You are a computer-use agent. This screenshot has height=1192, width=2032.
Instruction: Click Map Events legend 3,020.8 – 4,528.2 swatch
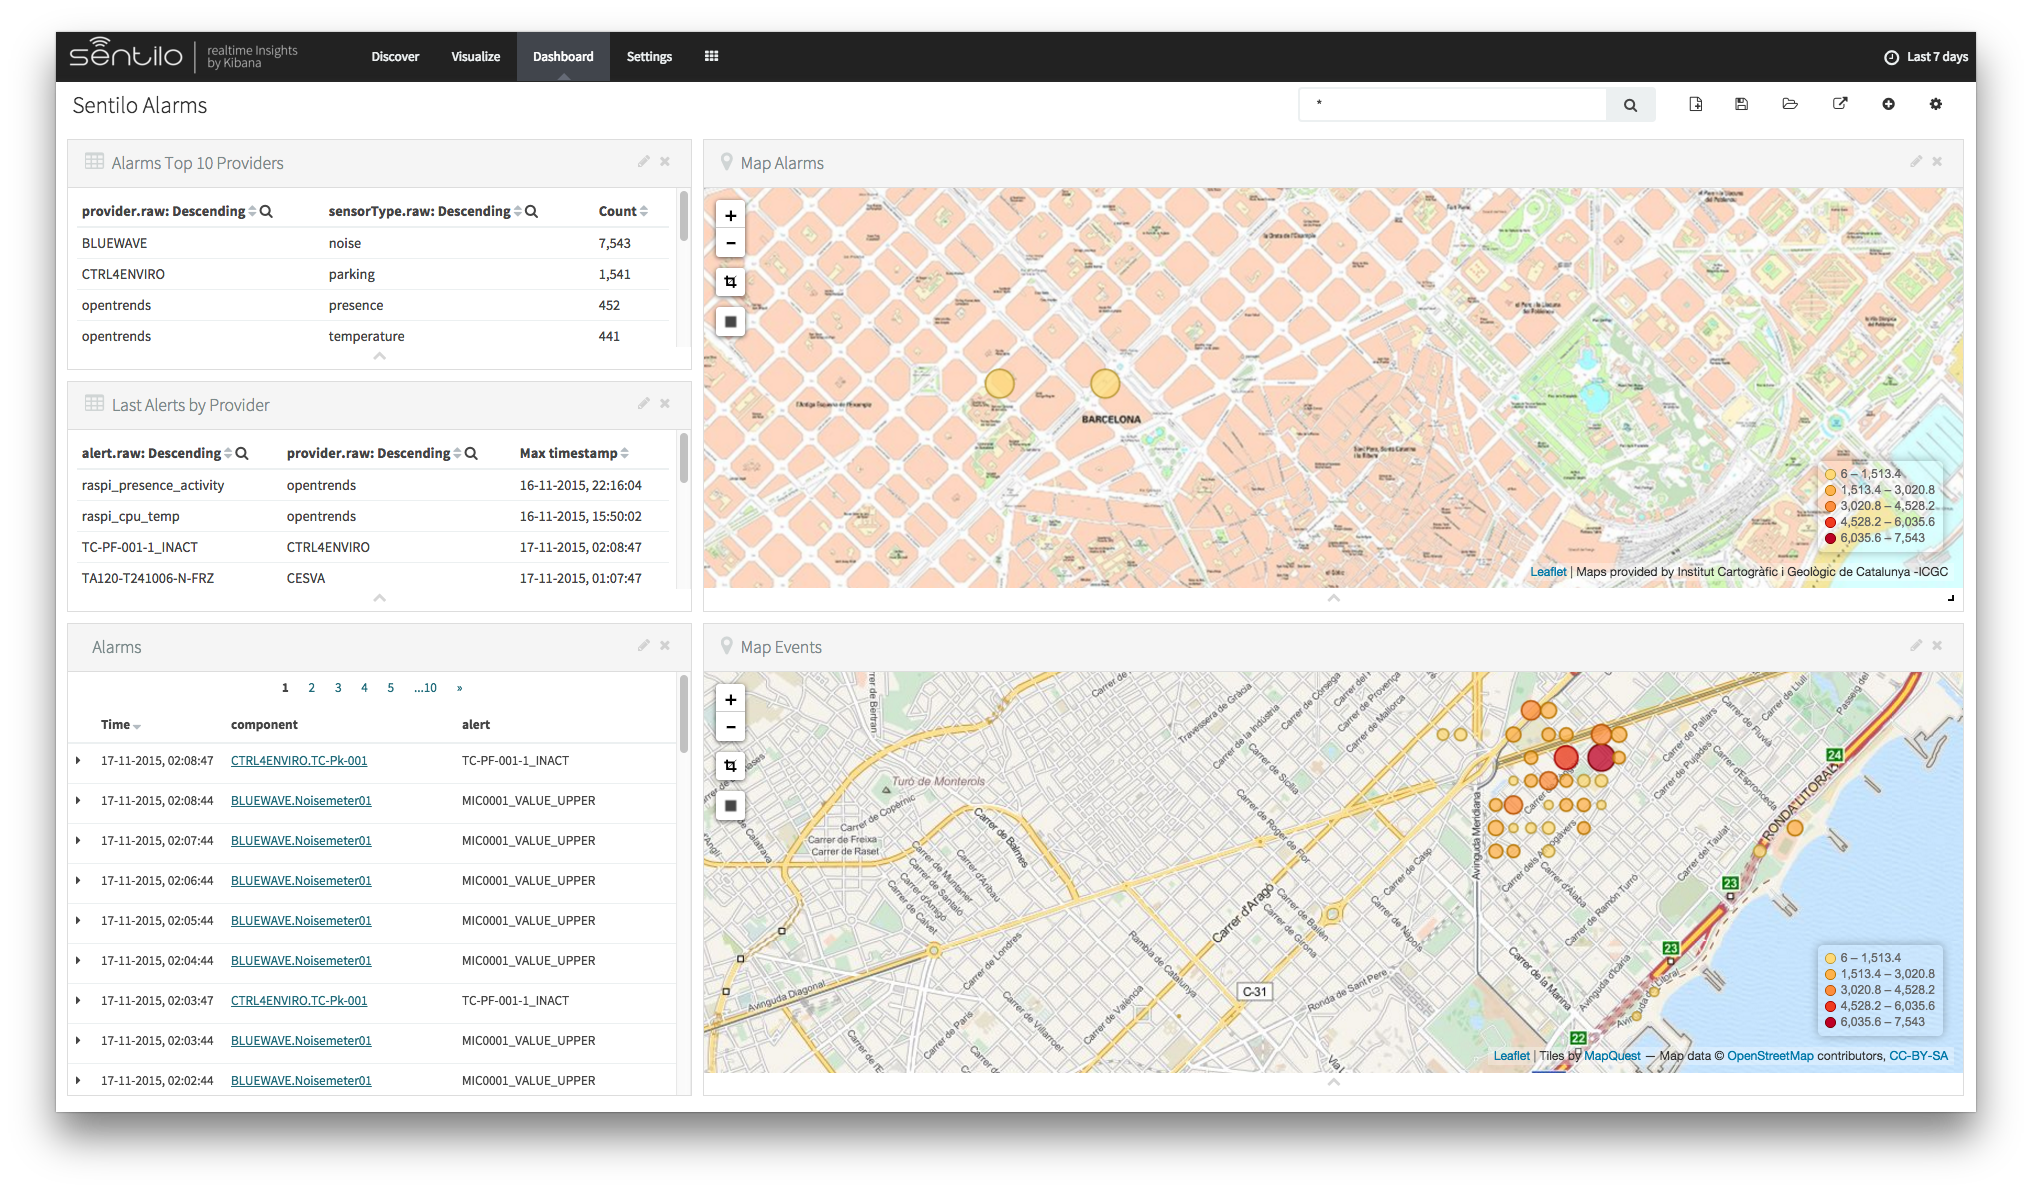click(x=1830, y=990)
